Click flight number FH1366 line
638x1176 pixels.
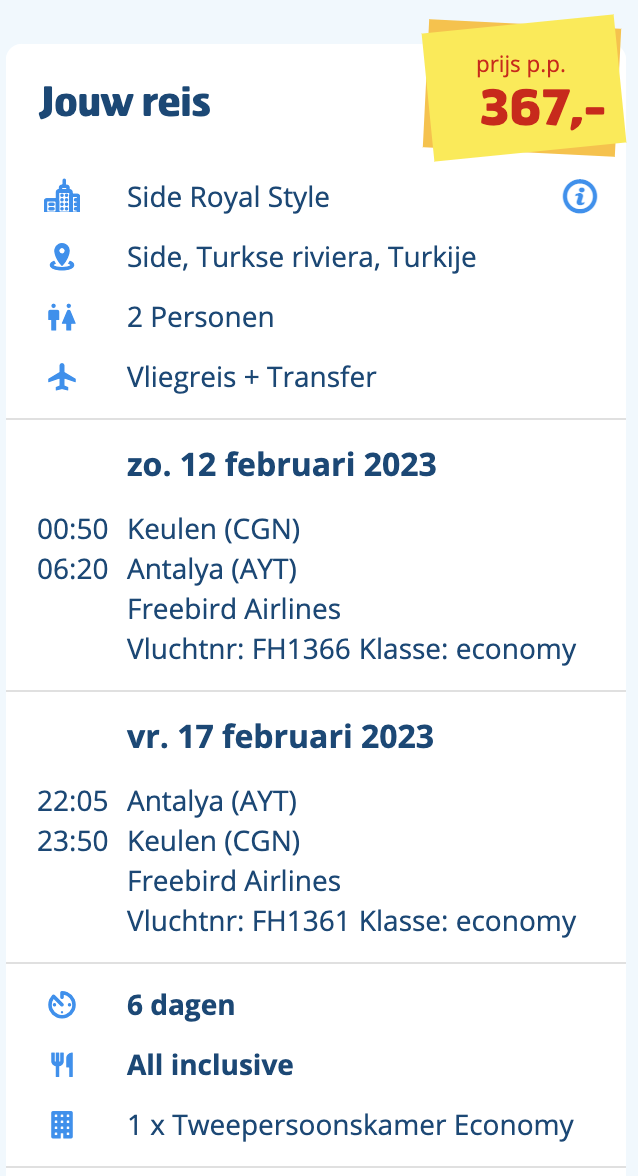click(x=352, y=649)
